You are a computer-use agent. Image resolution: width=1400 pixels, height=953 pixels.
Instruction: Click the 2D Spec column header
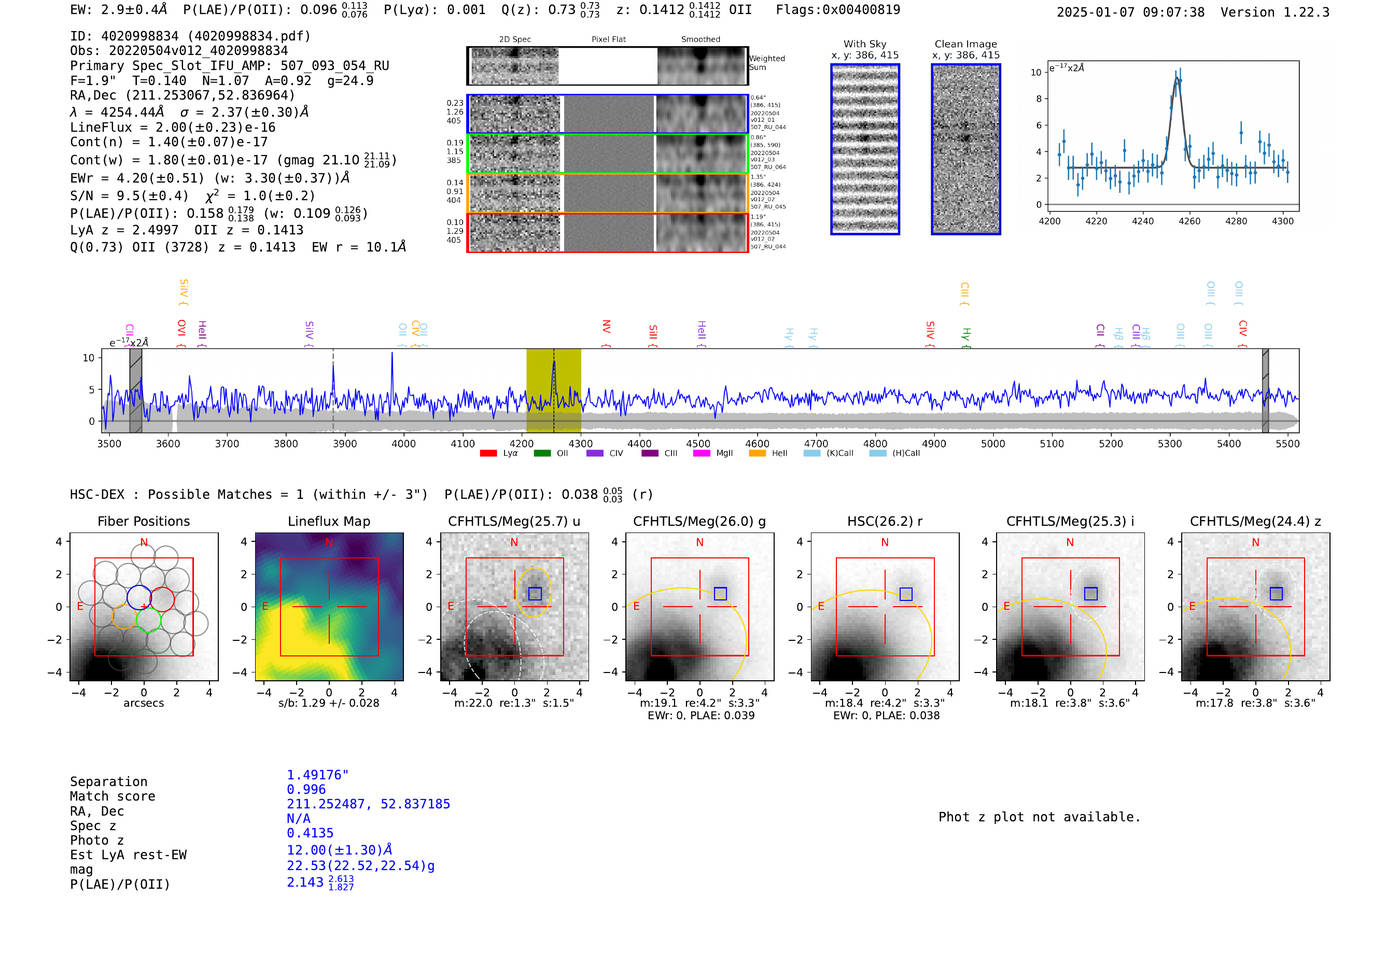point(515,39)
